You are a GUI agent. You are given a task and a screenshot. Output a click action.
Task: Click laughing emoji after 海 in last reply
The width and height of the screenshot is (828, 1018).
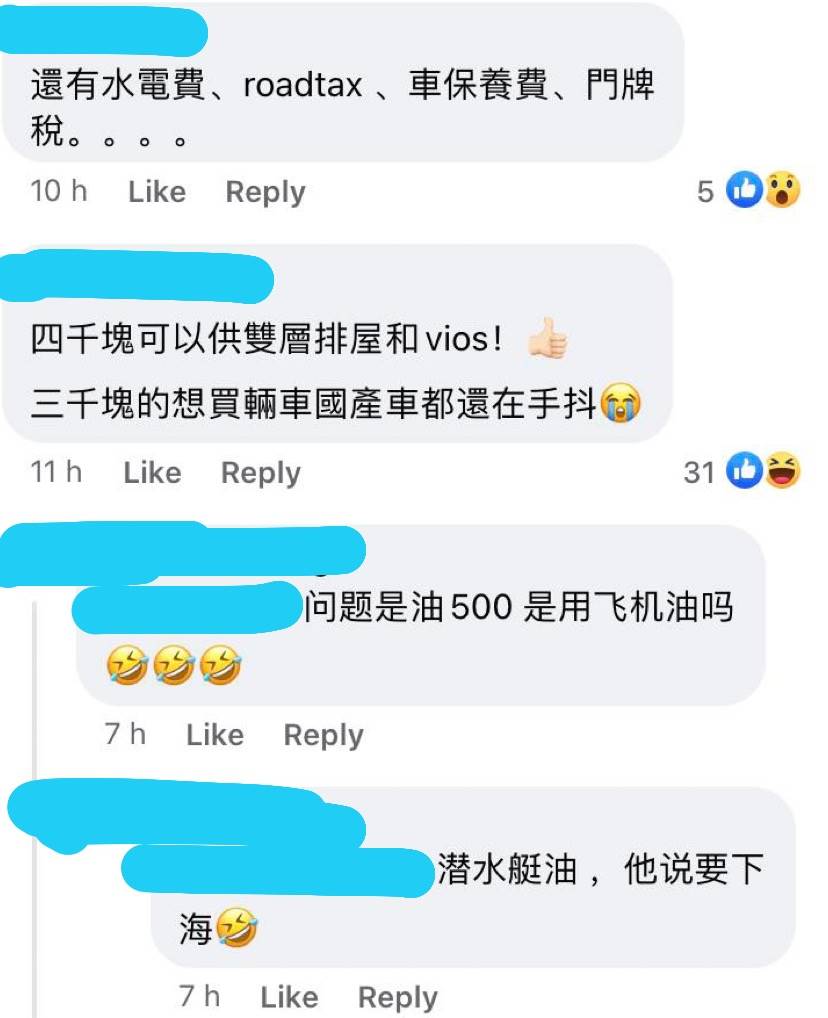pos(236,927)
